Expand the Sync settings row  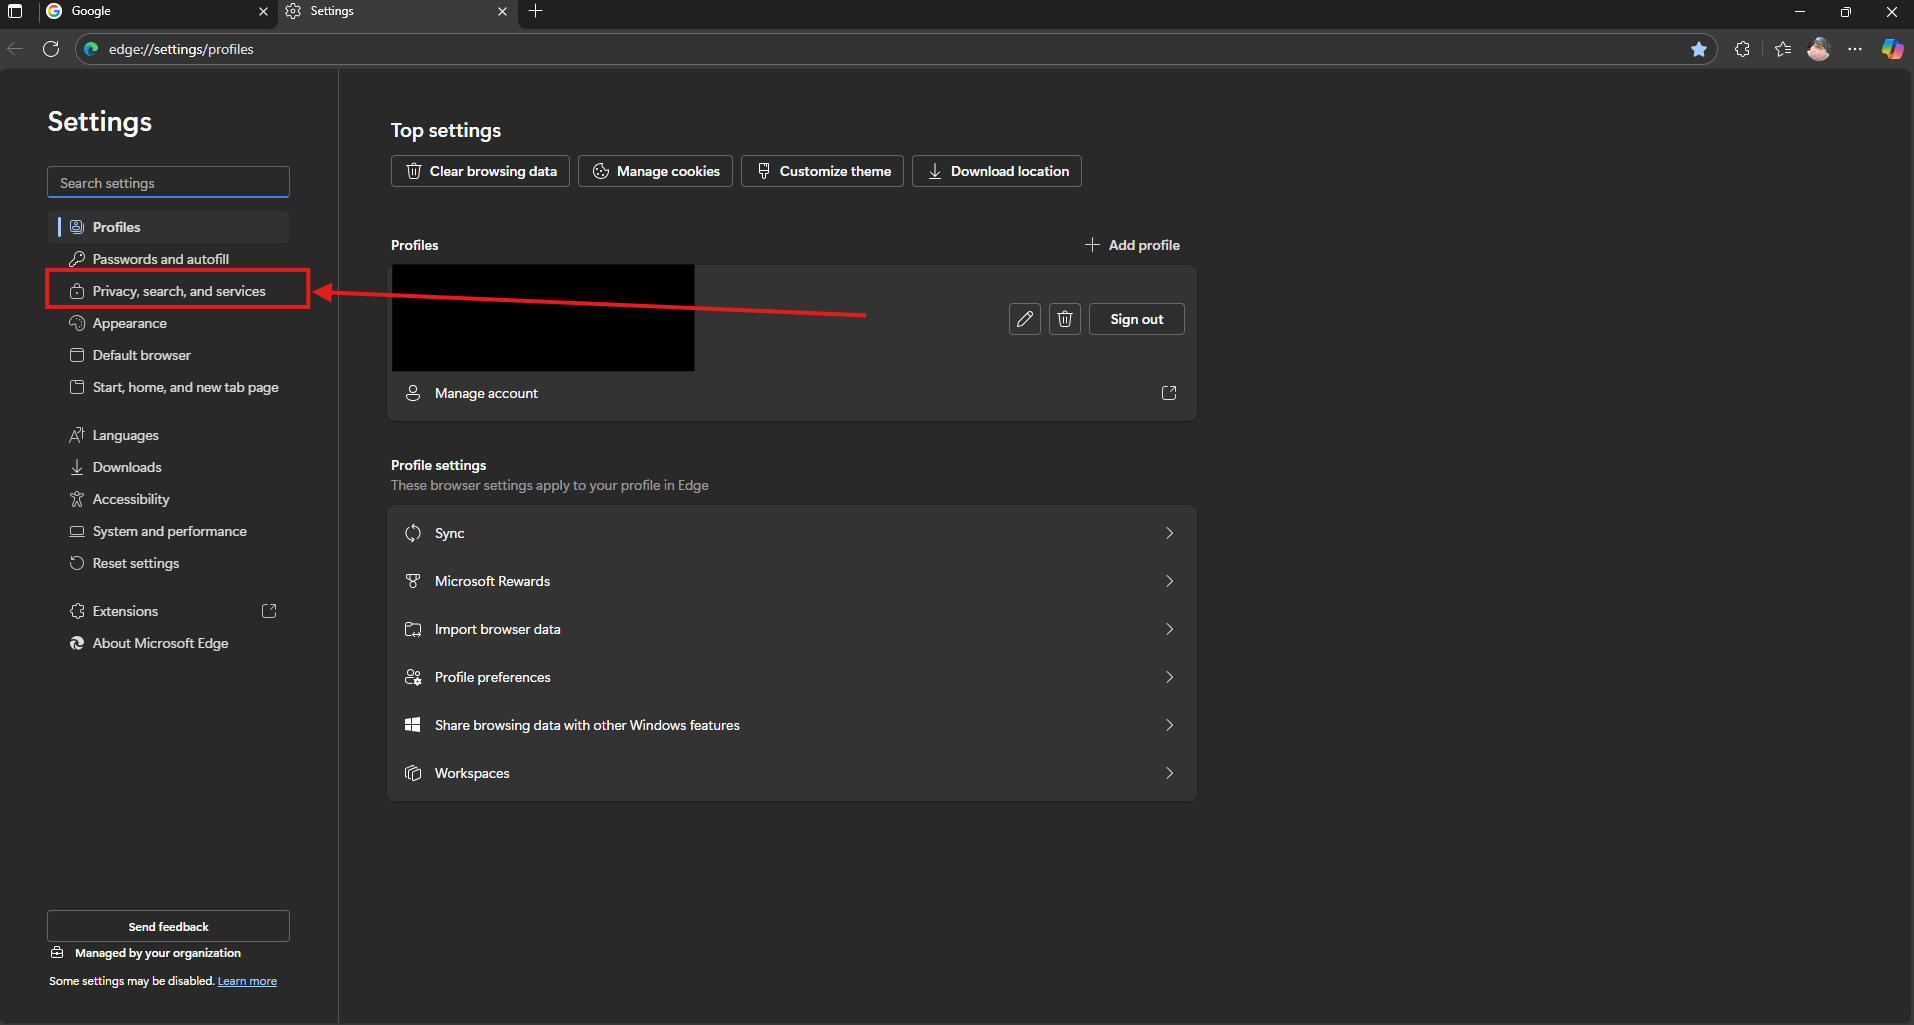(792, 533)
